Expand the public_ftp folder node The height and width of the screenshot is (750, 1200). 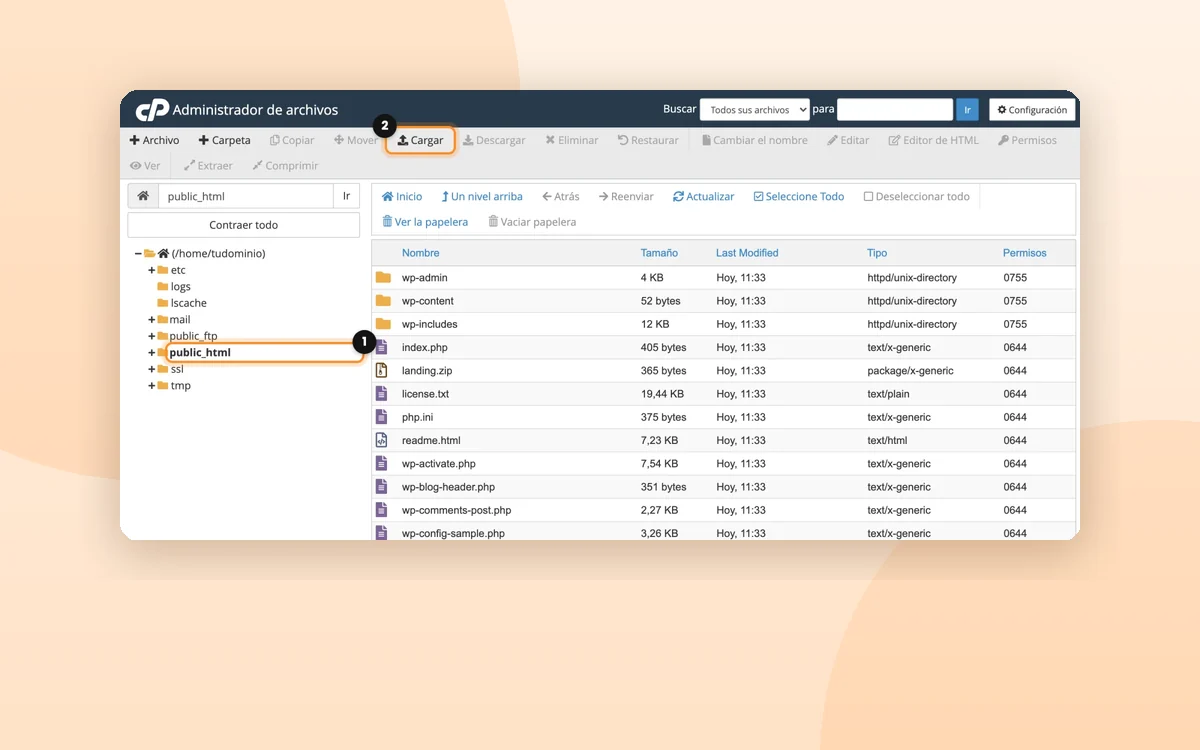click(152, 336)
